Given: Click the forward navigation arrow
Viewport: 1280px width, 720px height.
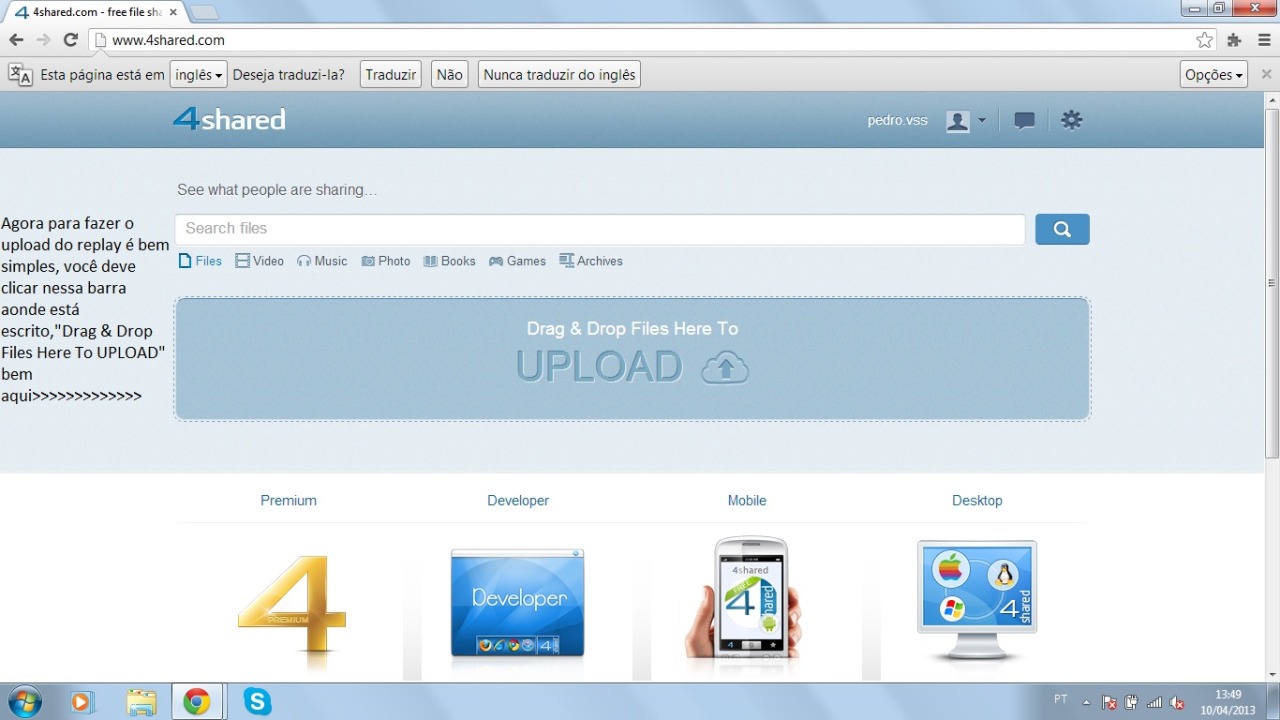Looking at the screenshot, I should (43, 40).
